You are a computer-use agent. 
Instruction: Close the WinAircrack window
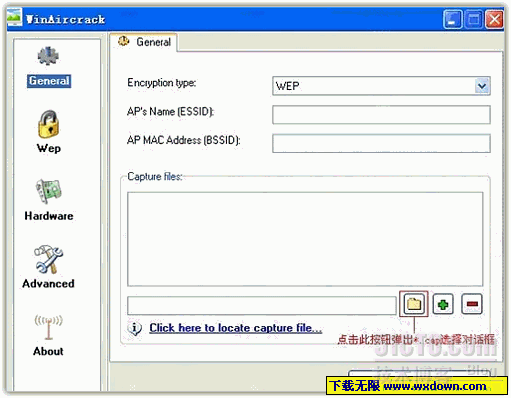pos(494,19)
